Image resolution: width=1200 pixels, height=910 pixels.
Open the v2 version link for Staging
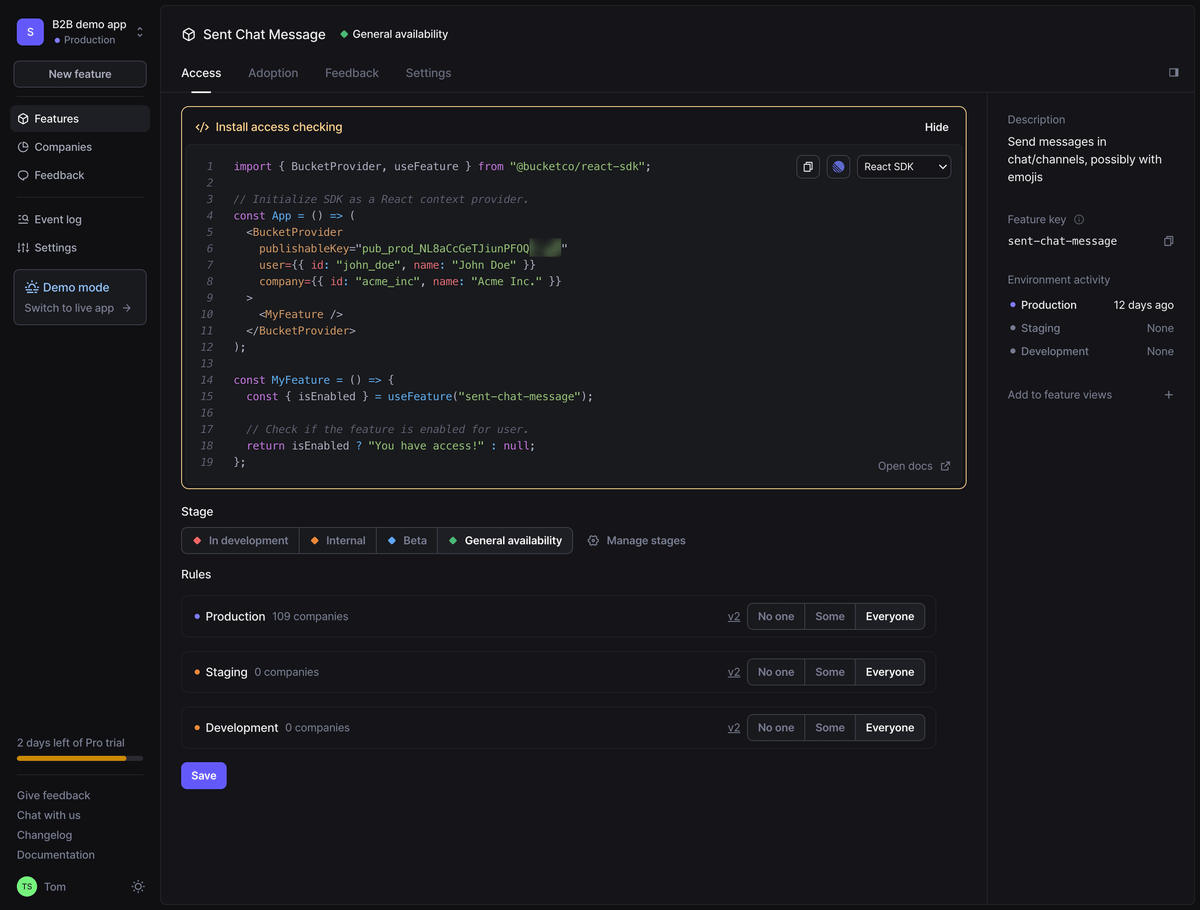tap(734, 672)
